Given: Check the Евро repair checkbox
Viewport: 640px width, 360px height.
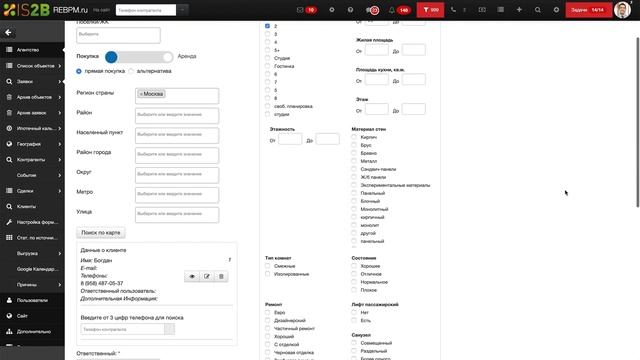Looking at the screenshot, I should point(267,312).
